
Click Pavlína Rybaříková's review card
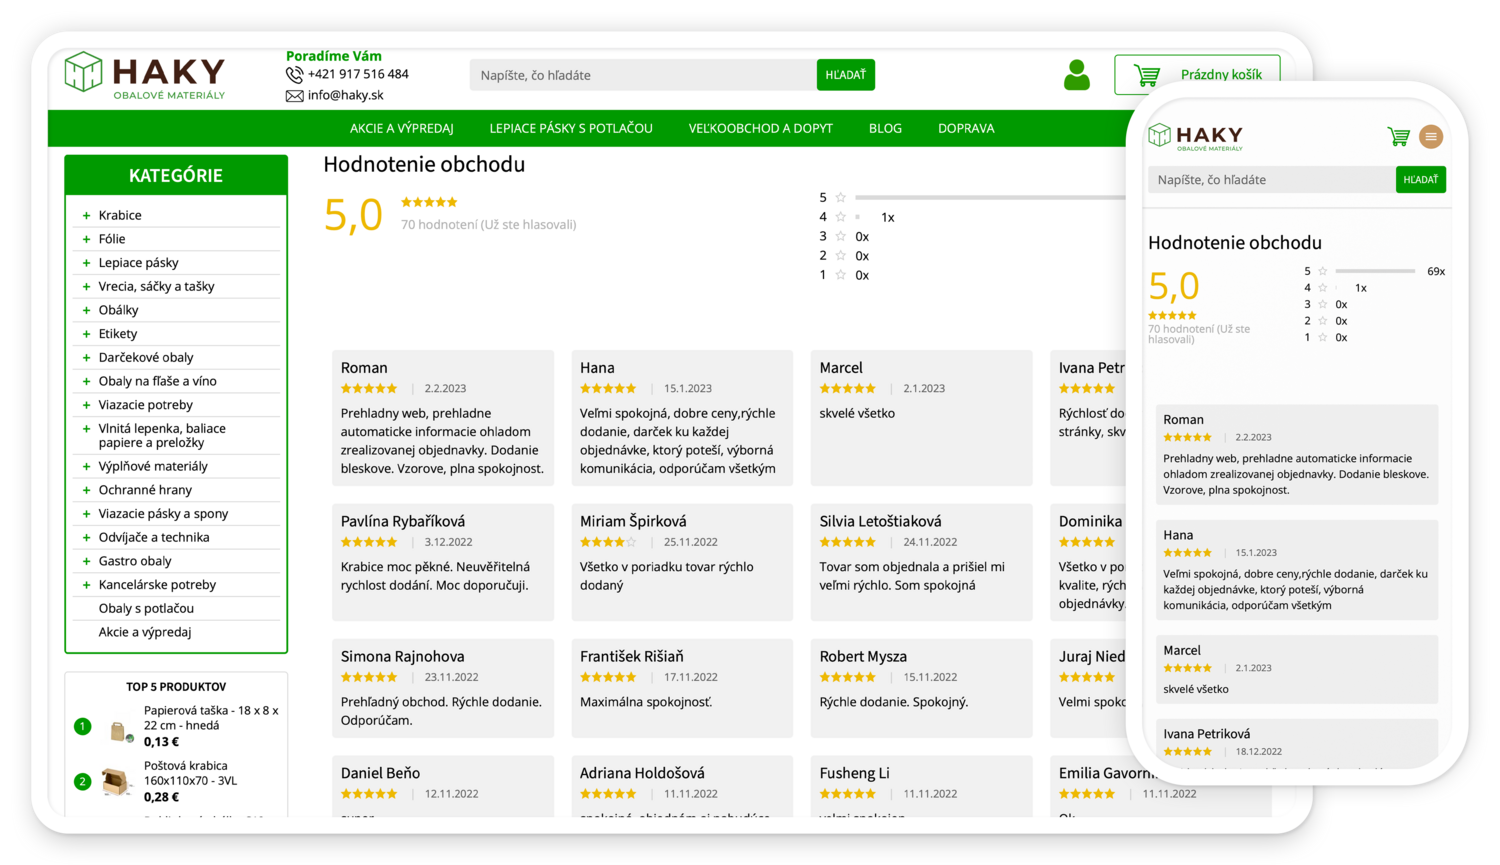pos(443,562)
